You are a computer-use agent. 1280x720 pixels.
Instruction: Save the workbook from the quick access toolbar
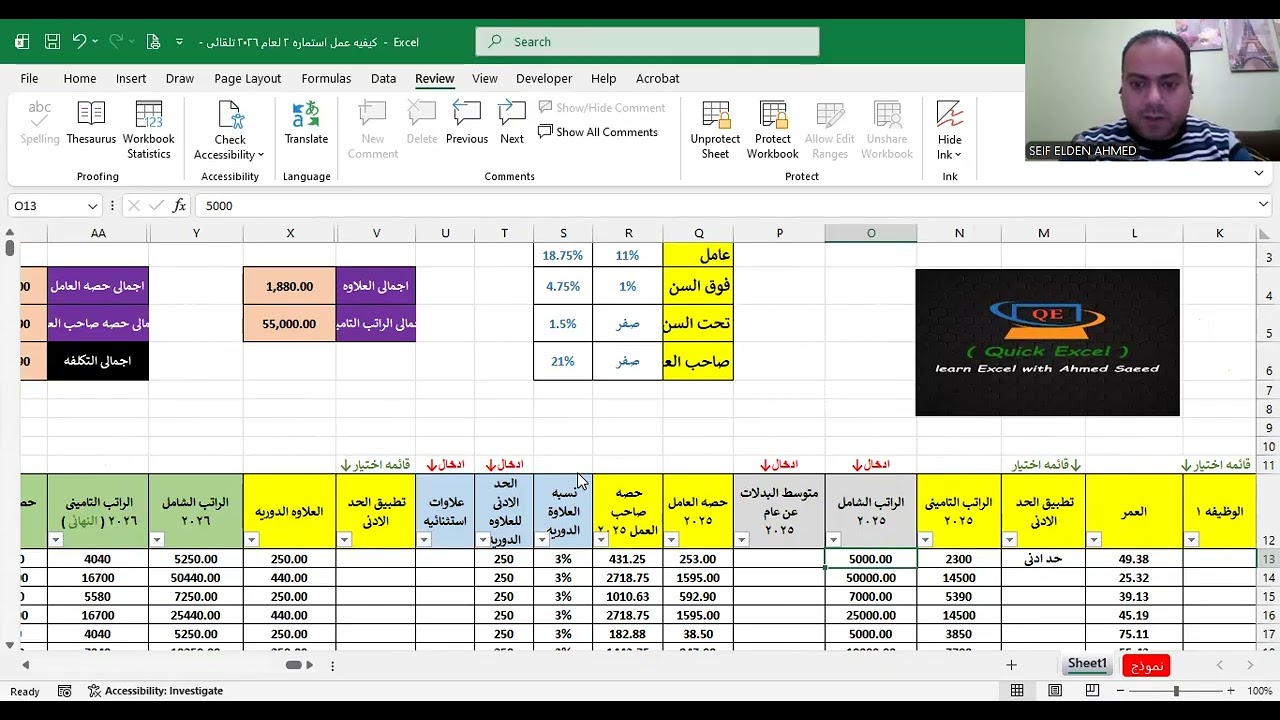[52, 42]
